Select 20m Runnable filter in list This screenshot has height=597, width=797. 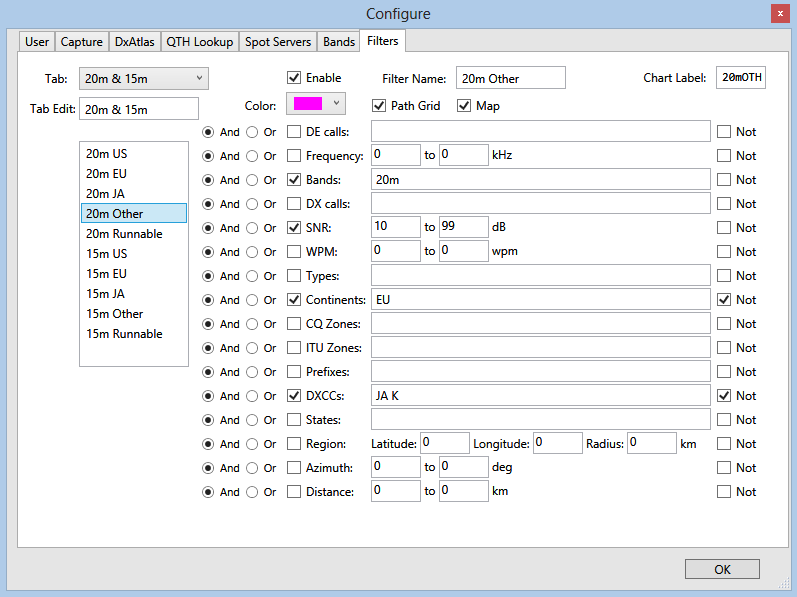[x=134, y=234]
